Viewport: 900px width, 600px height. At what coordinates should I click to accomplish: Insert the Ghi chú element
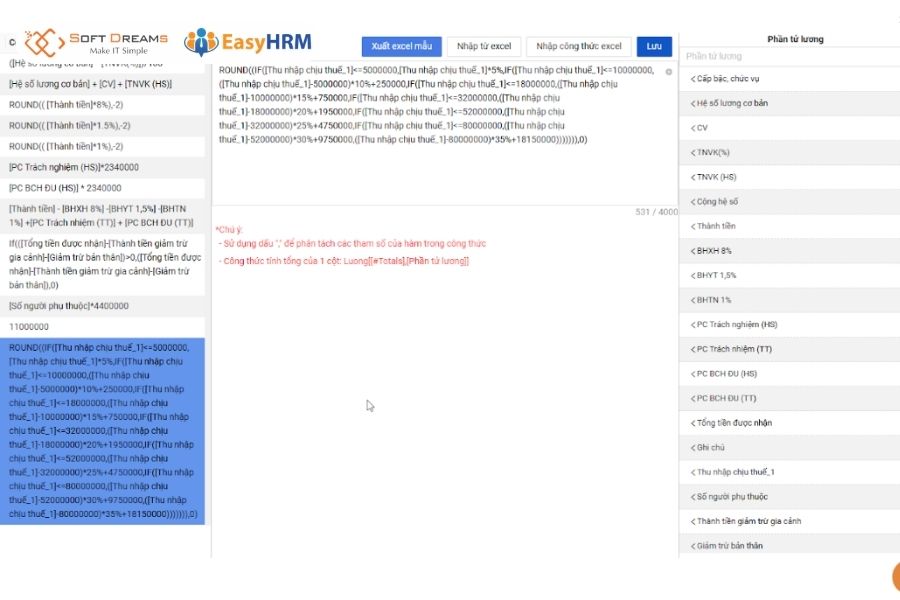[x=790, y=447]
